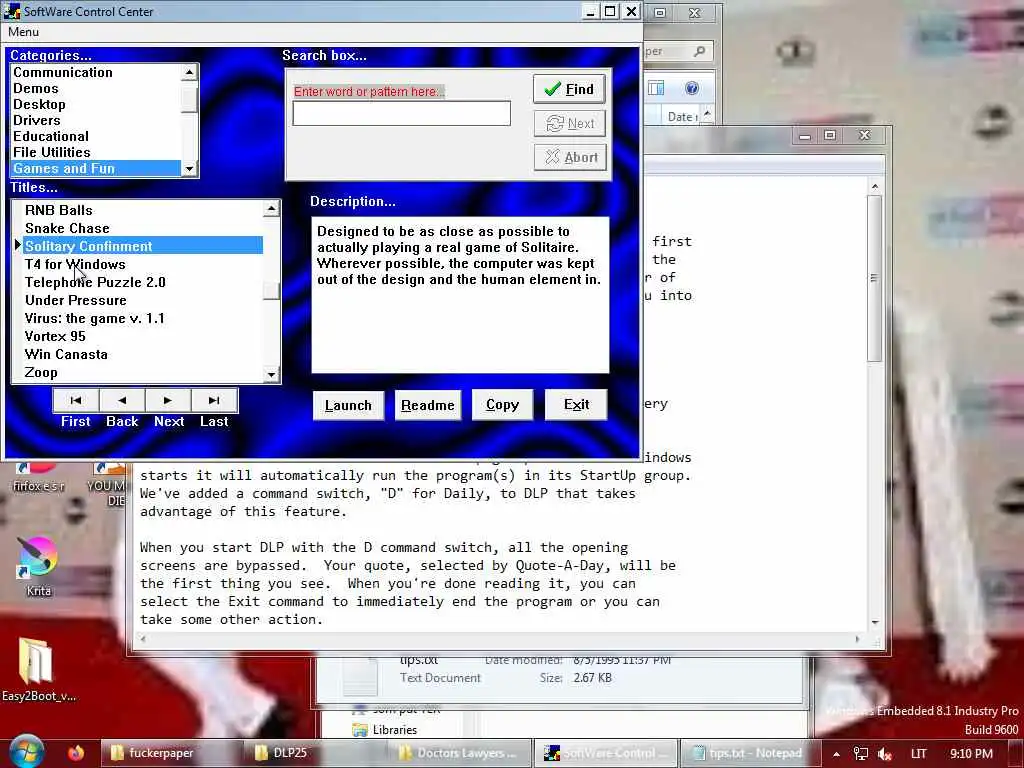Switch to SoftWare Control taskbar item
The width and height of the screenshot is (1024, 768).
605,753
